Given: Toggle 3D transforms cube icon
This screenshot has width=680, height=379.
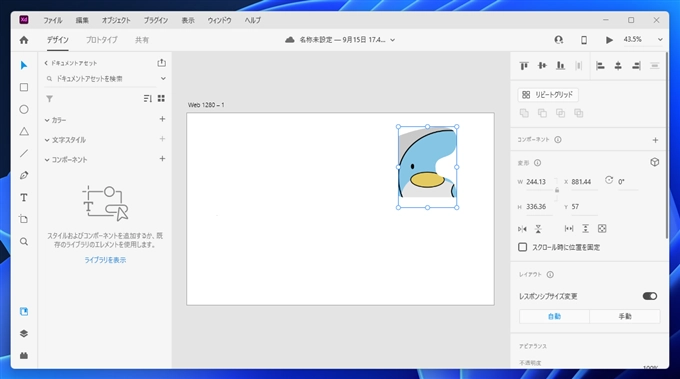Looking at the screenshot, I should click(x=655, y=162).
